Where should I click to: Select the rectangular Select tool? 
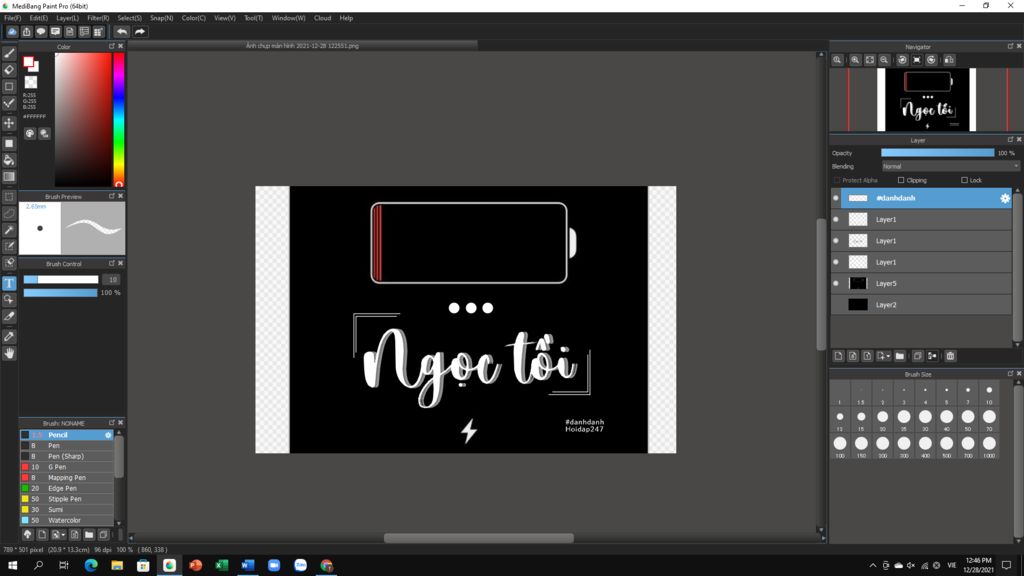click(x=9, y=197)
